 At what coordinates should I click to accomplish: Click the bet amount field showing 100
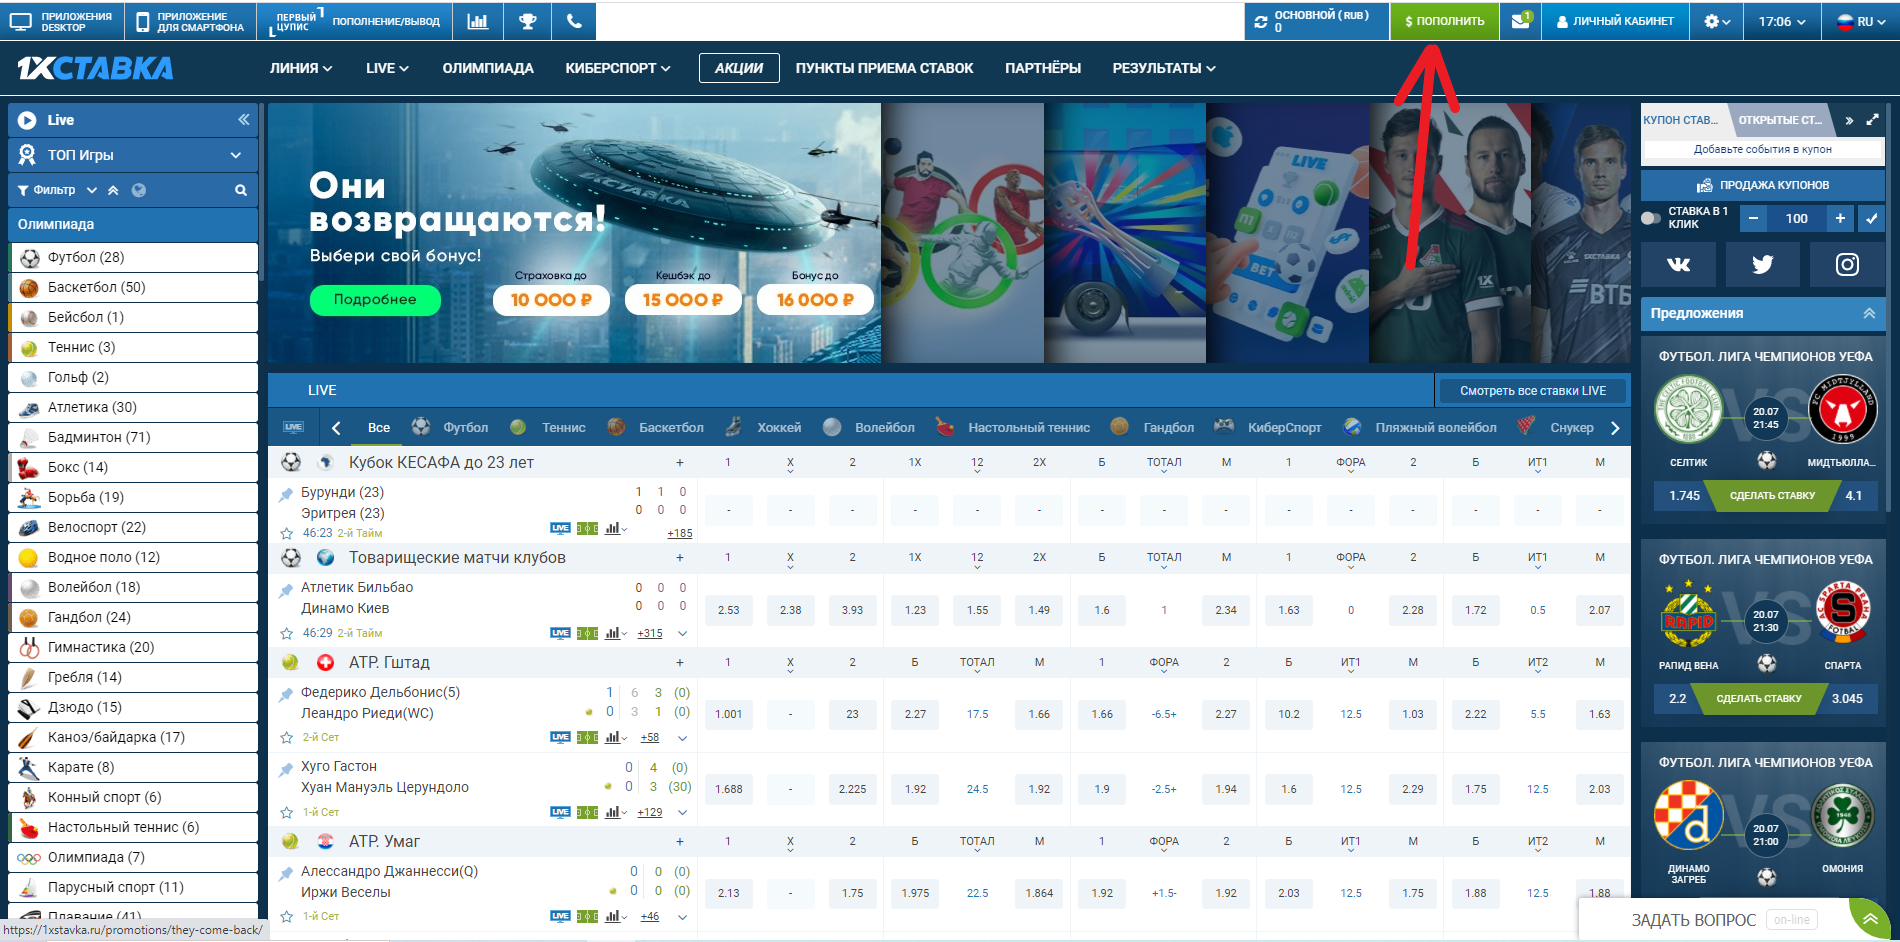tap(1796, 218)
